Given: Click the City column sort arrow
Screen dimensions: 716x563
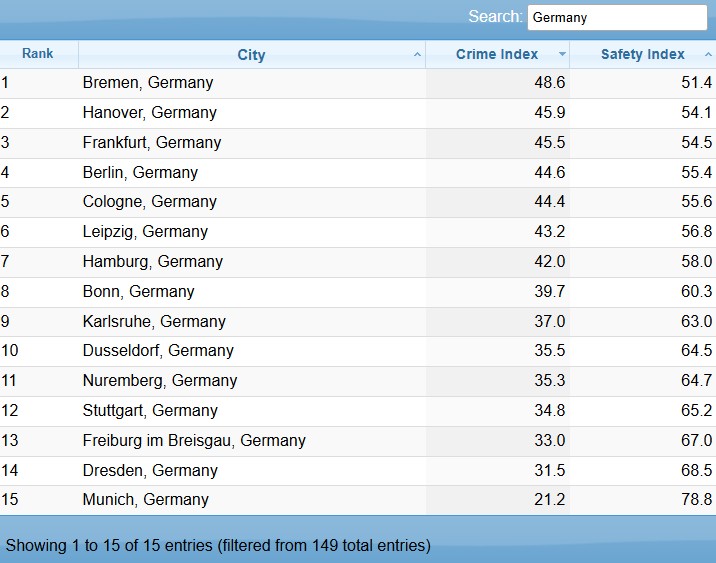Looking at the screenshot, I should point(417,55).
